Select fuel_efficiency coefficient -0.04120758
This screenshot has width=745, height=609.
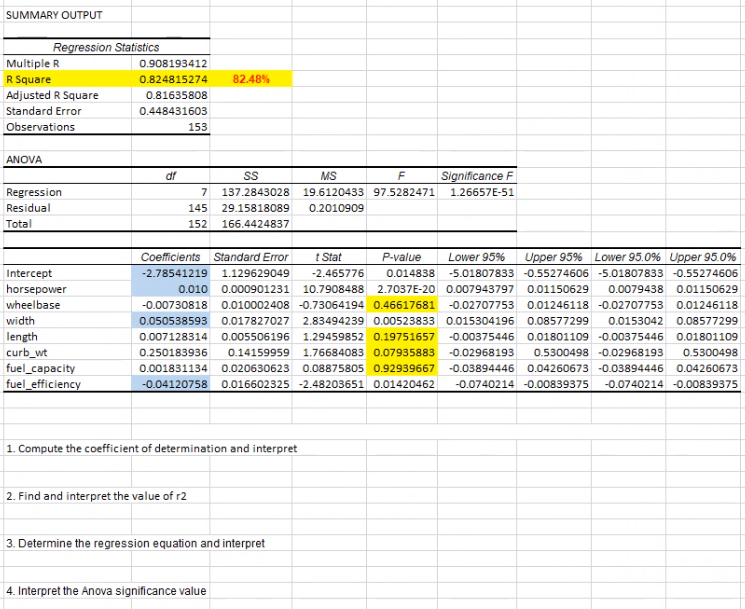coord(174,384)
